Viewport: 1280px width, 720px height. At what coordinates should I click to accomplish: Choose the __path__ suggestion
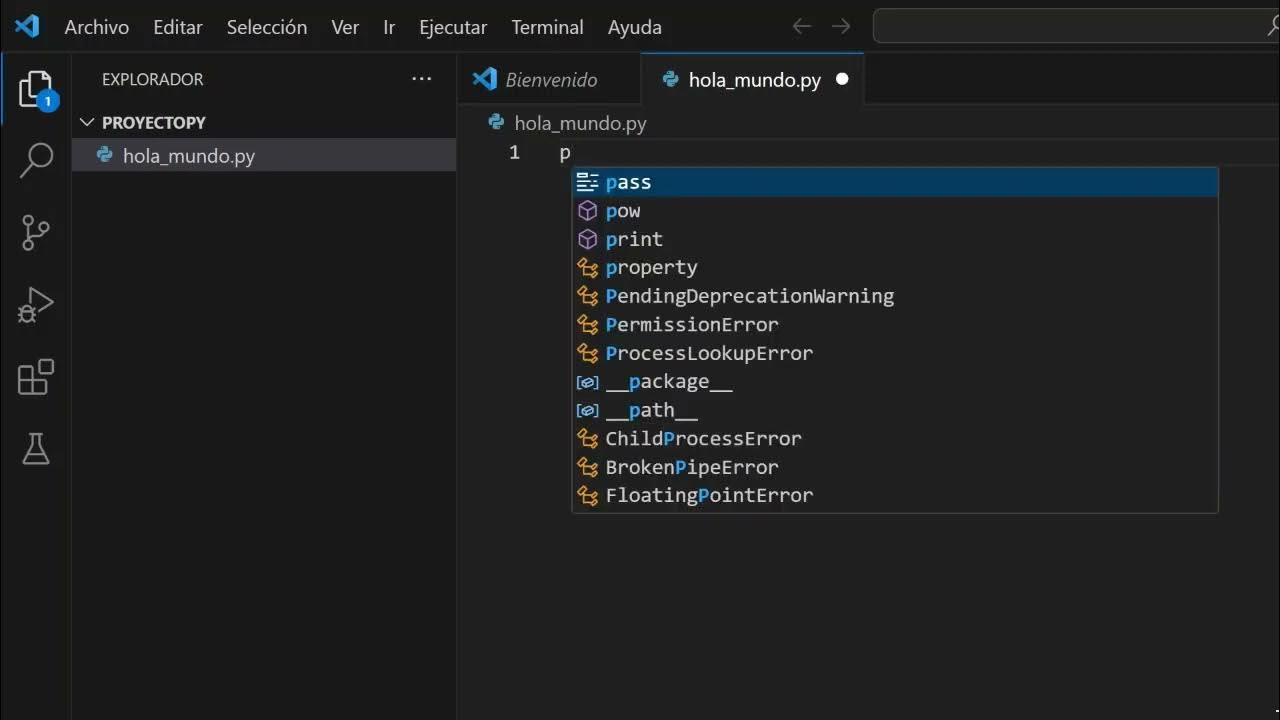(x=894, y=410)
